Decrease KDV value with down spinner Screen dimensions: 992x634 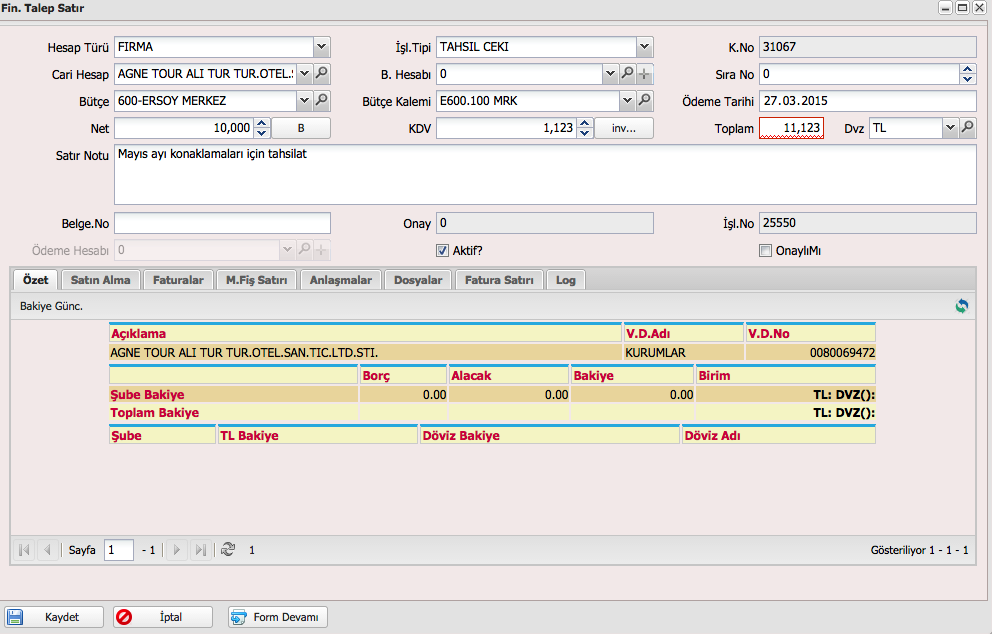click(x=585, y=133)
